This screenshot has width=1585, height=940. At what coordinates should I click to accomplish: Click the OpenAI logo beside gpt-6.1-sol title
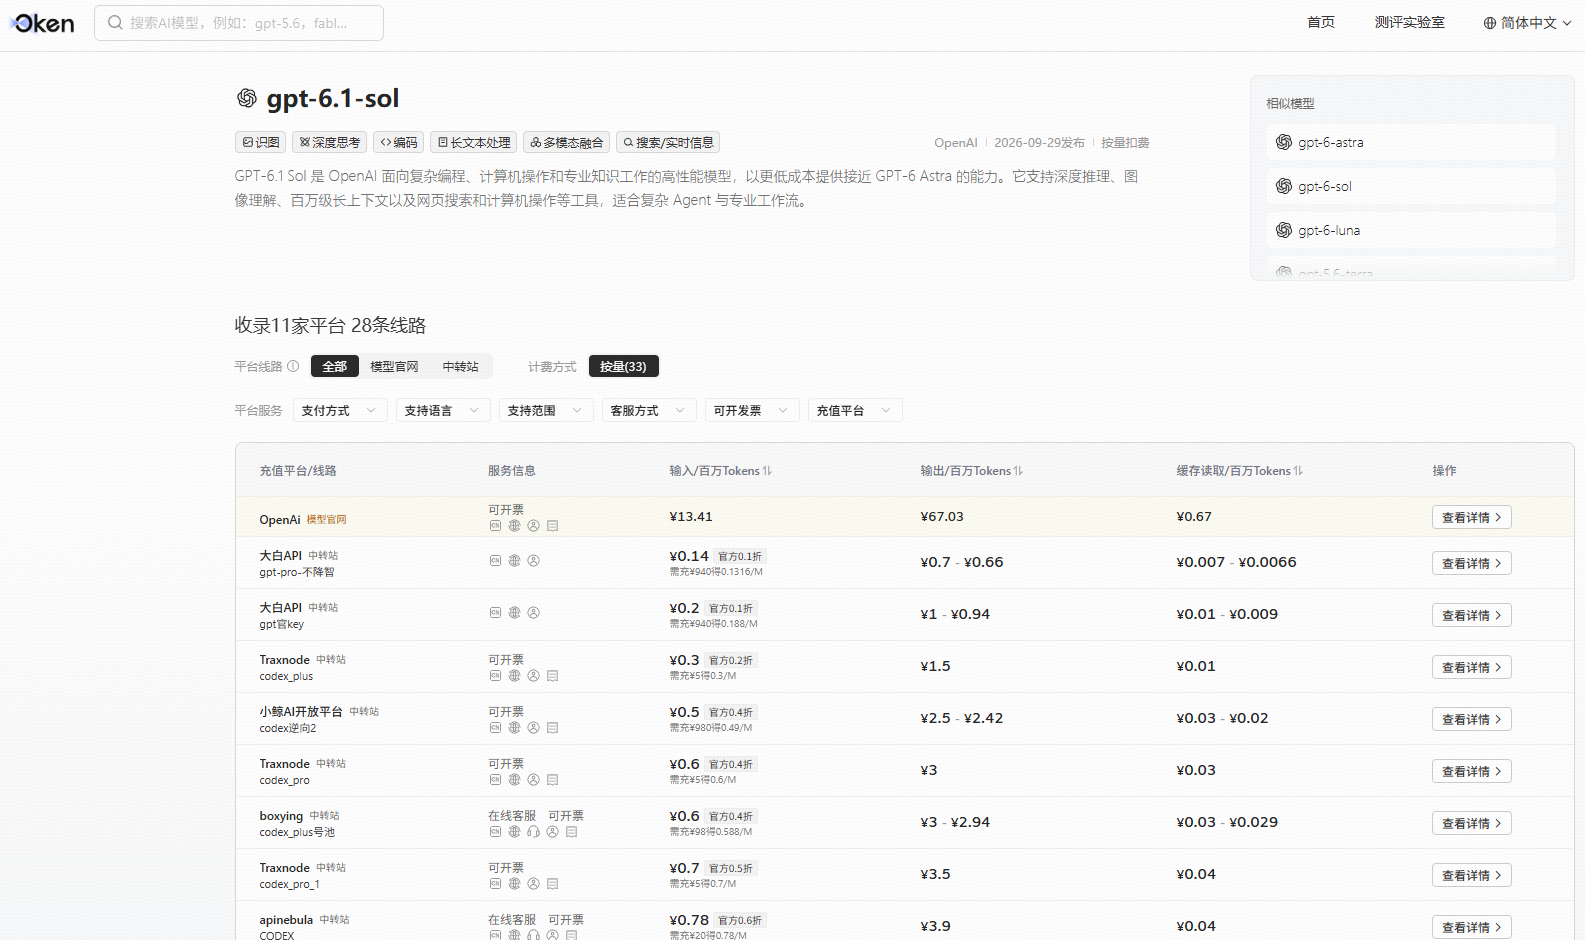click(x=246, y=98)
